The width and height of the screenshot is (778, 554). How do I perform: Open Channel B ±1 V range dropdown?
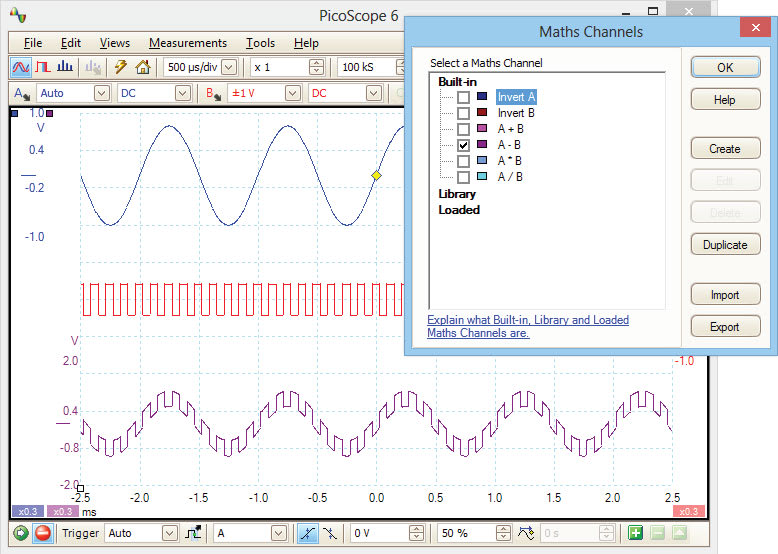coord(293,93)
